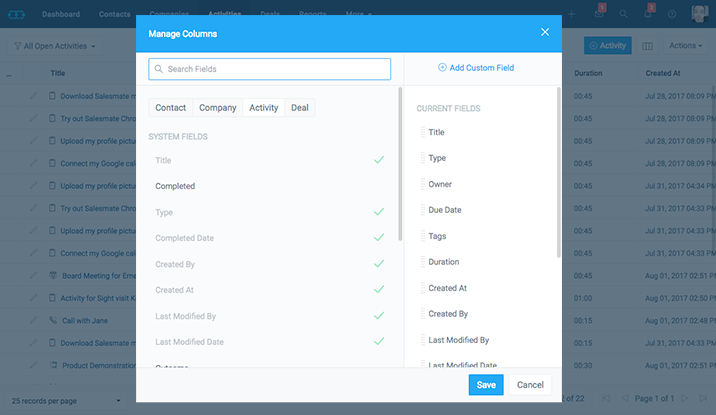The width and height of the screenshot is (716, 415).
Task: Select Due Date in the current fields list
Action: 445,210
